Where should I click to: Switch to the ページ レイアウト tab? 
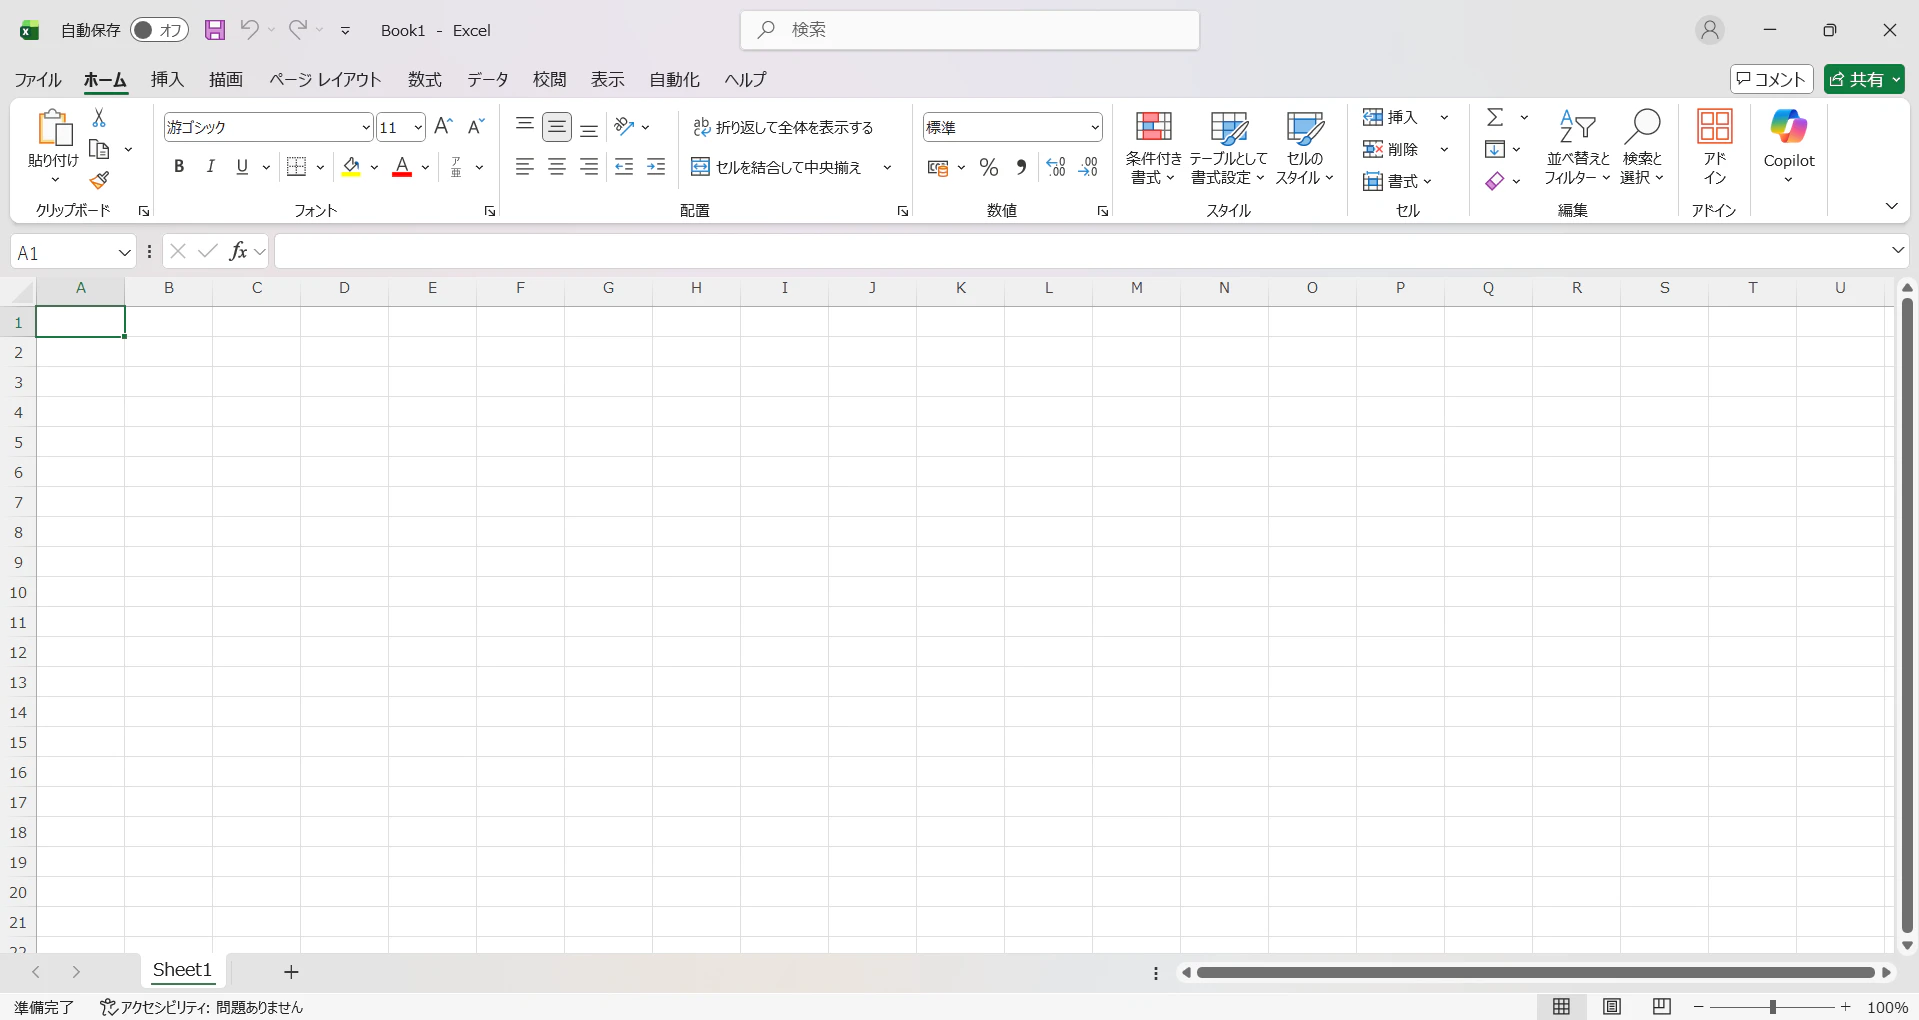click(x=325, y=79)
